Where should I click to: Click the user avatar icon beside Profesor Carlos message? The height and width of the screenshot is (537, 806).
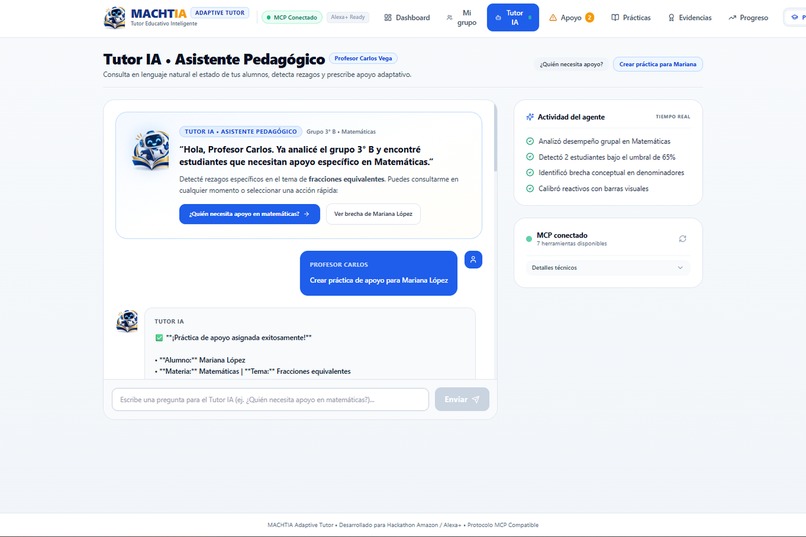[x=473, y=260]
